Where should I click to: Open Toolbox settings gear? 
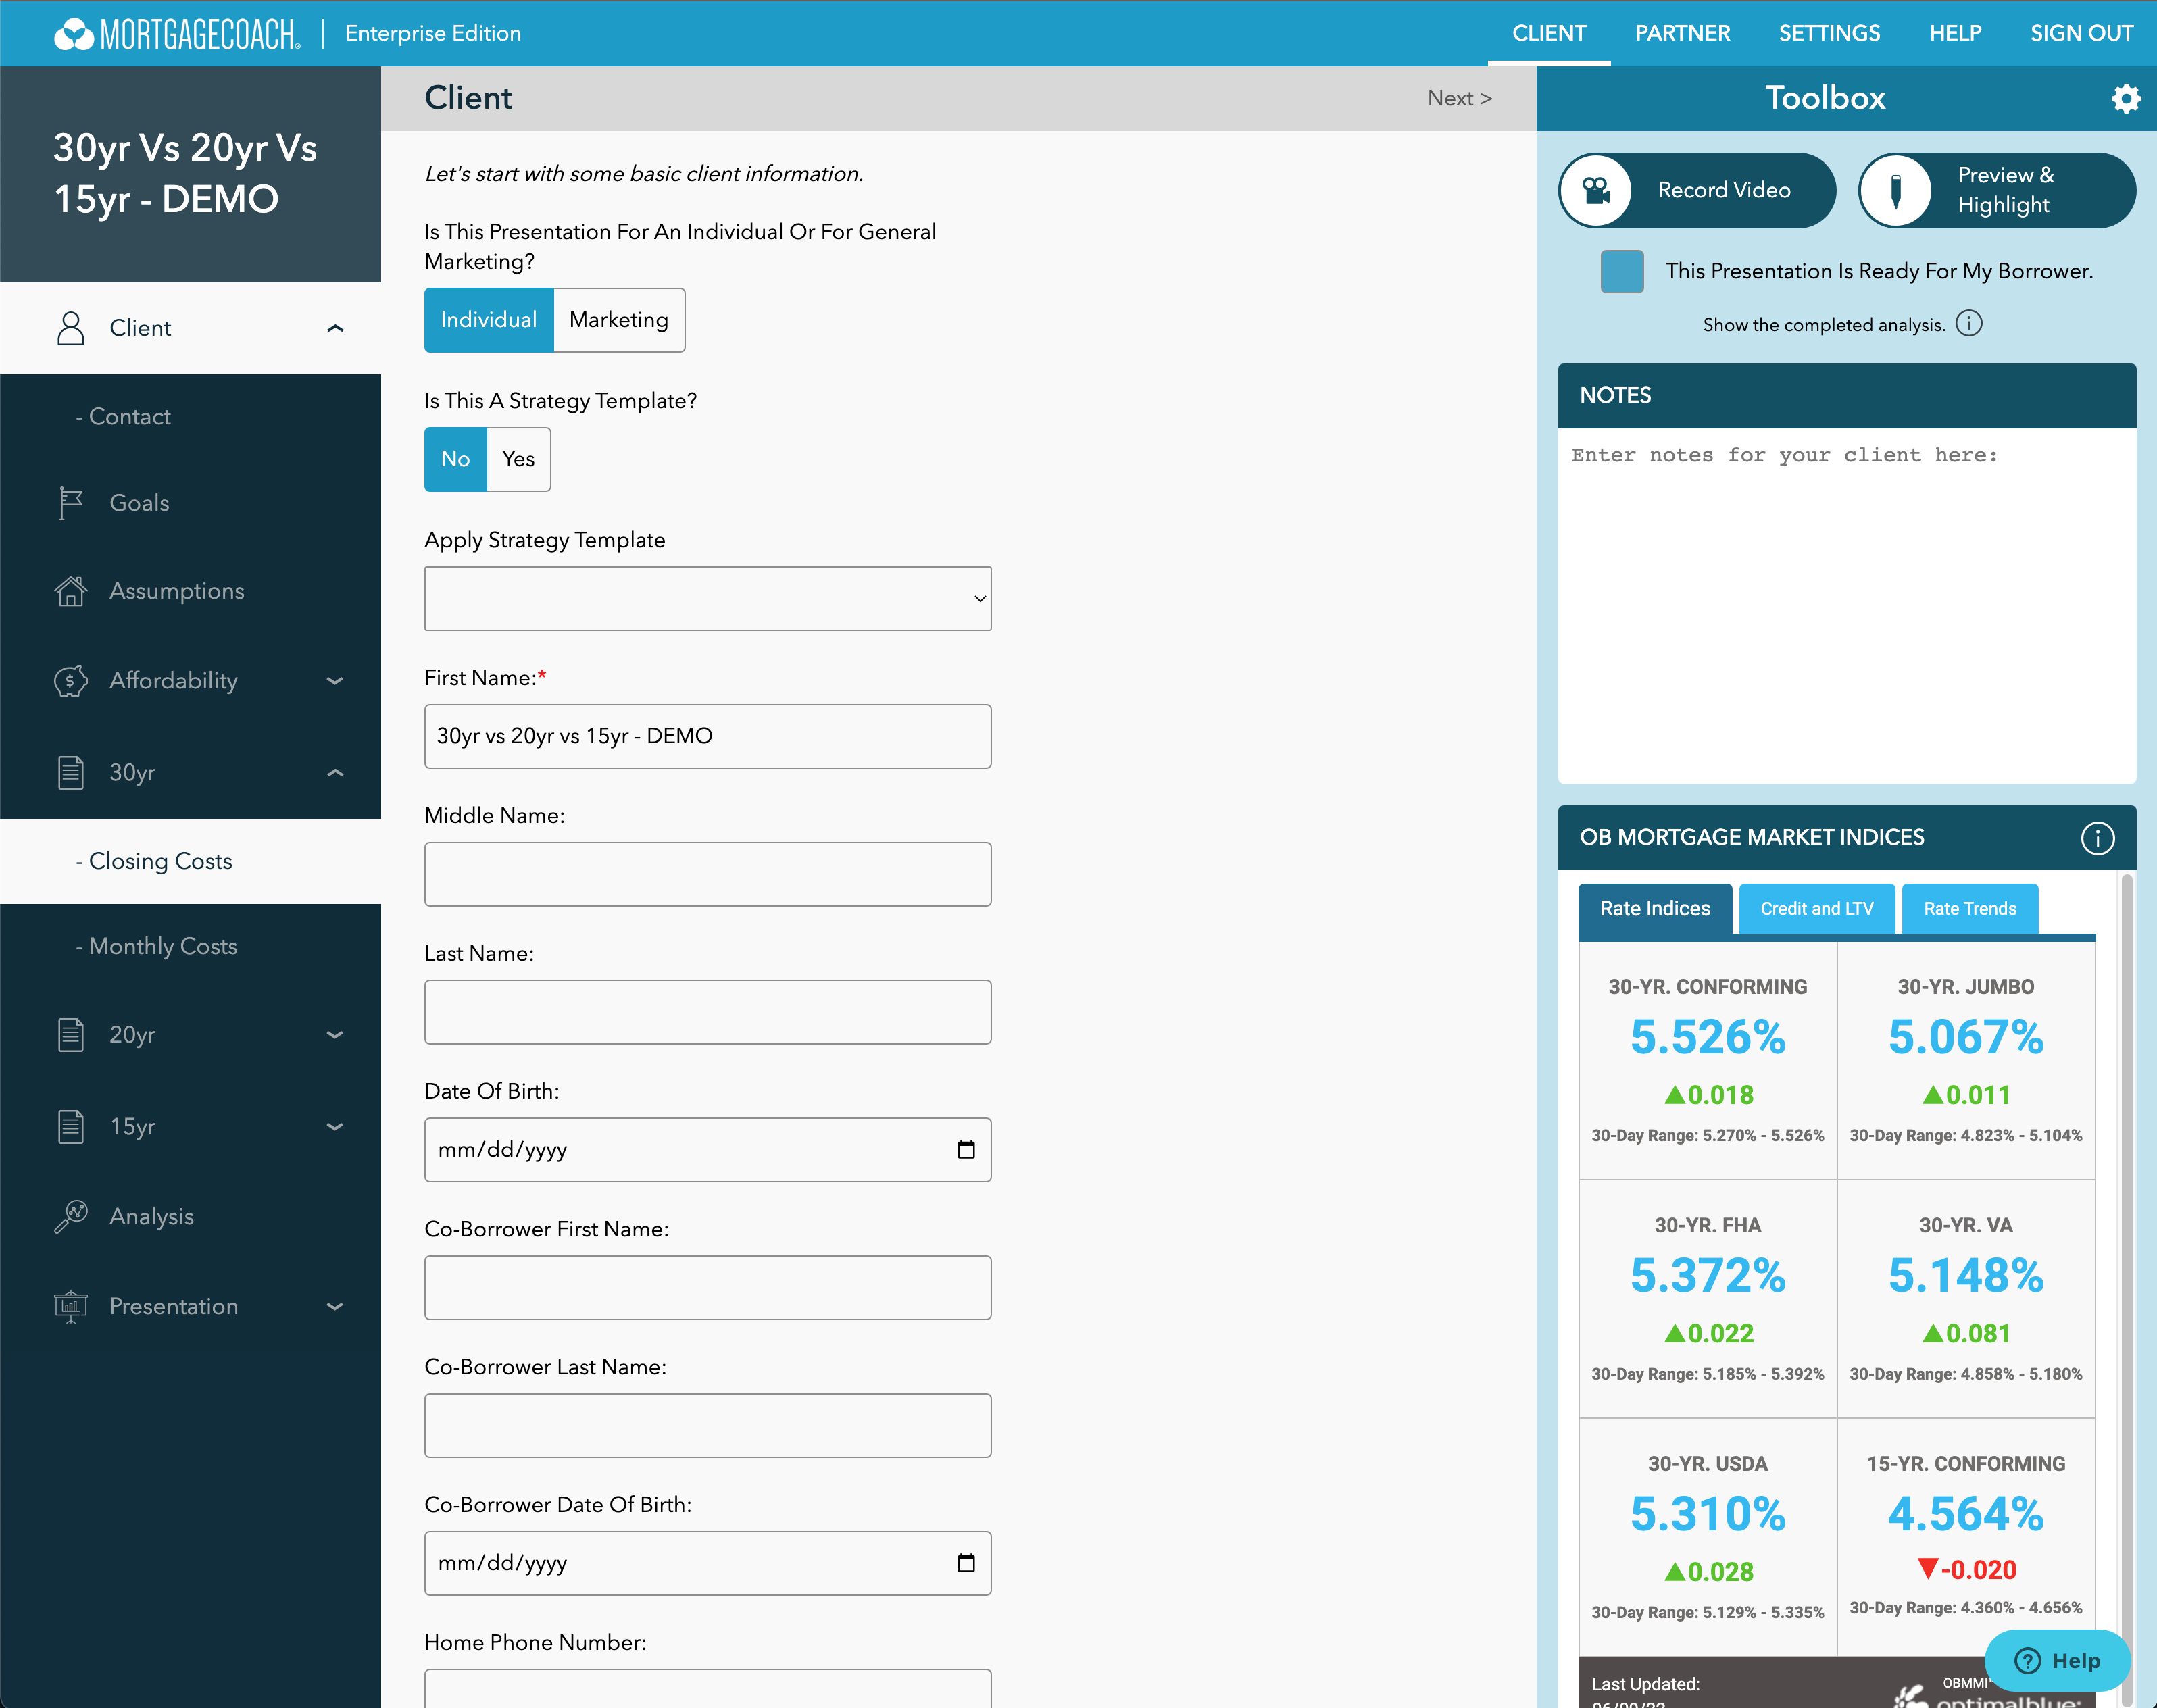tap(2125, 98)
